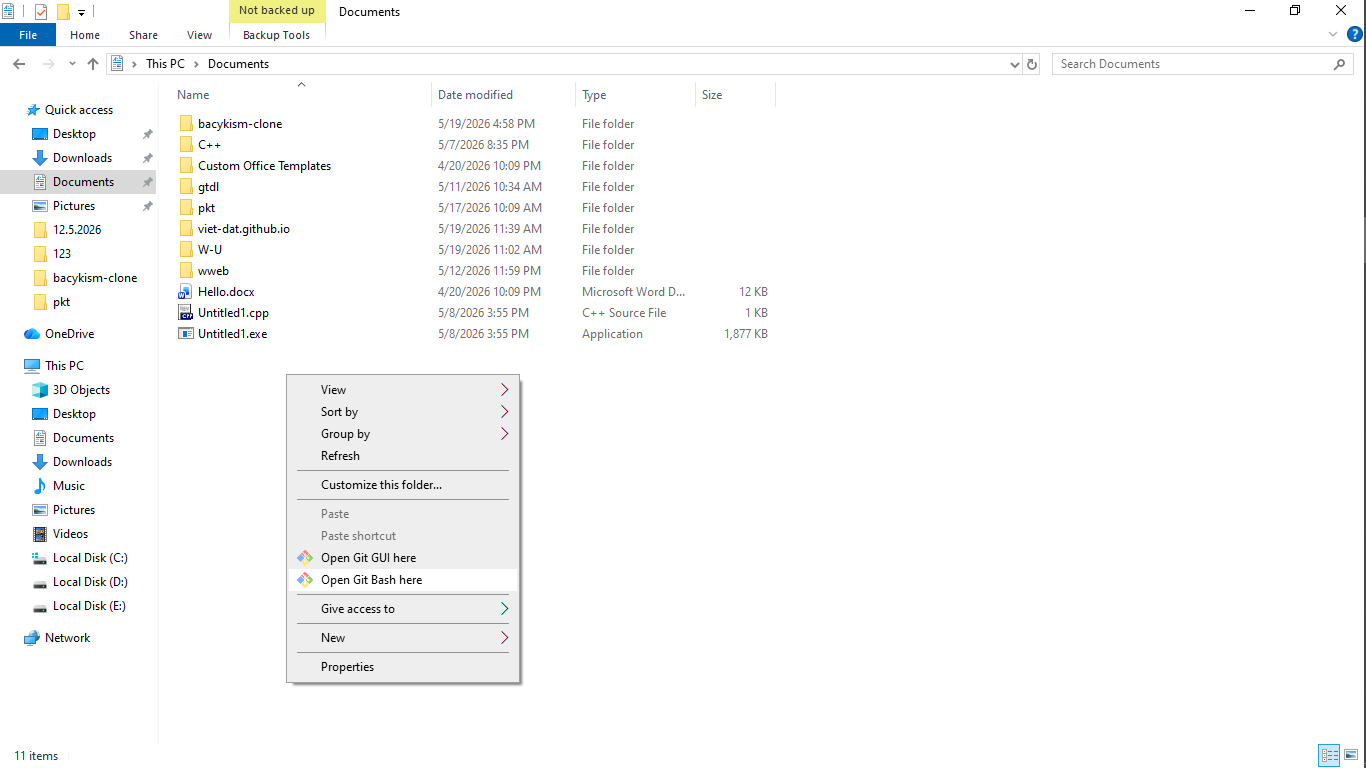Image resolution: width=1366 pixels, height=768 pixels.
Task: Open Quick access in sidebar
Action: click(x=79, y=110)
